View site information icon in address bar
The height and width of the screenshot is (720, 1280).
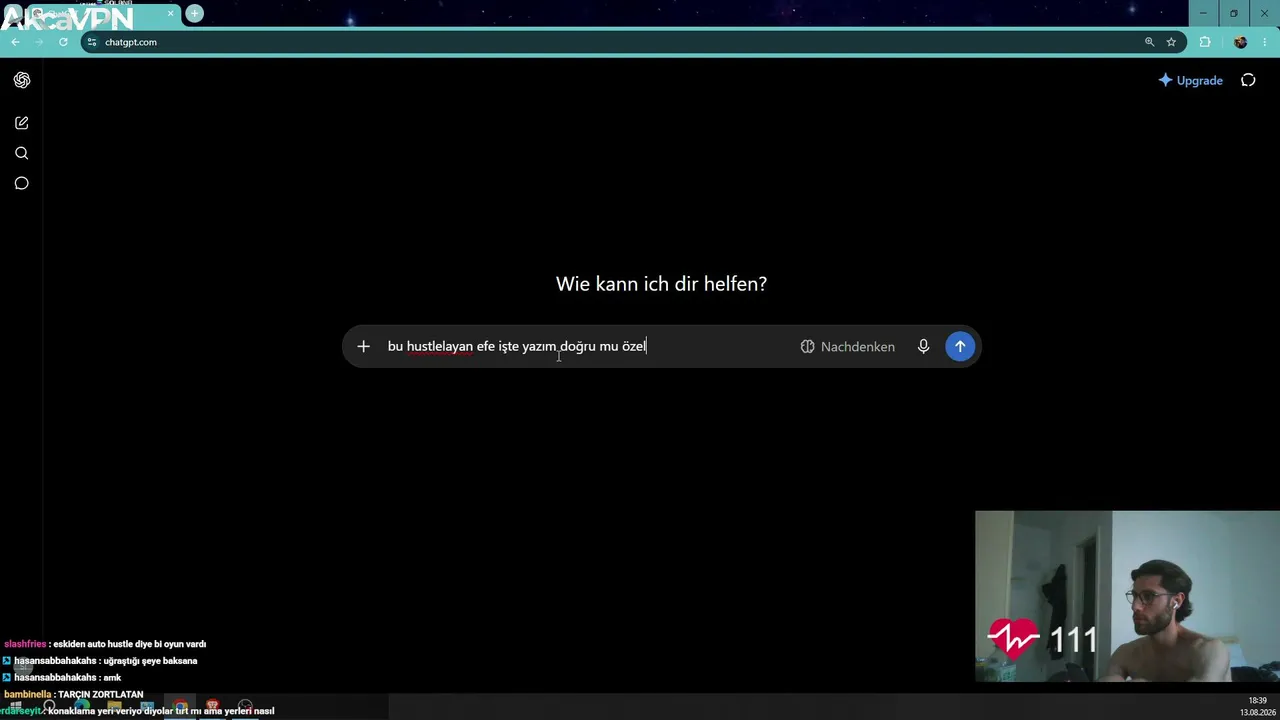pos(92,42)
